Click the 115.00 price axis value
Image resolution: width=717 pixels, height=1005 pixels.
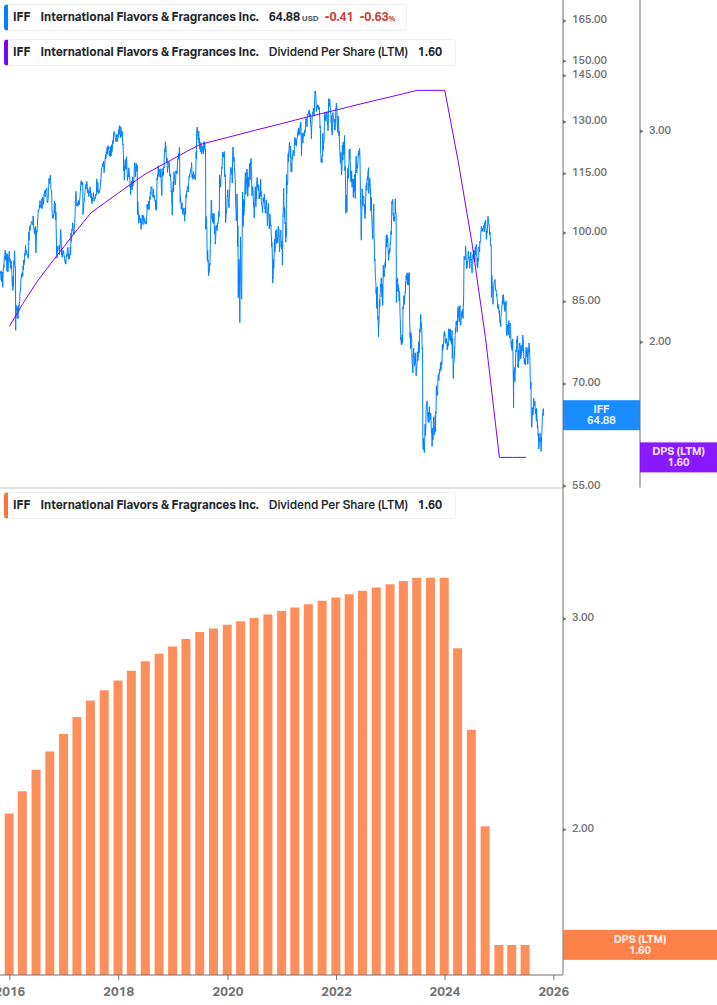(x=589, y=172)
